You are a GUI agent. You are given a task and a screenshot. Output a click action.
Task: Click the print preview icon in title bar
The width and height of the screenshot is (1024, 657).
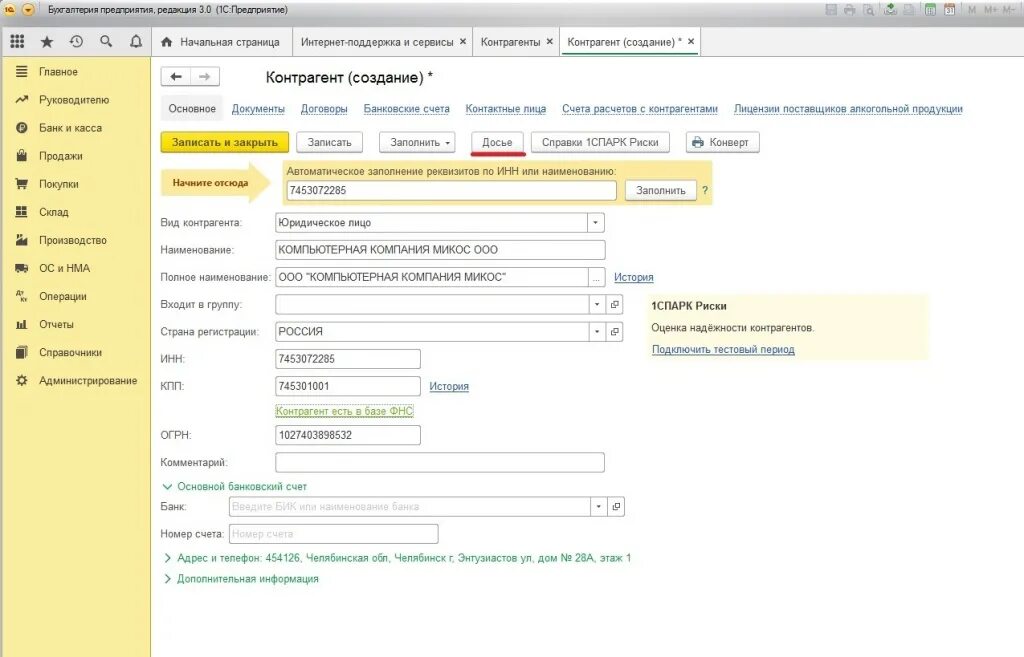point(869,10)
